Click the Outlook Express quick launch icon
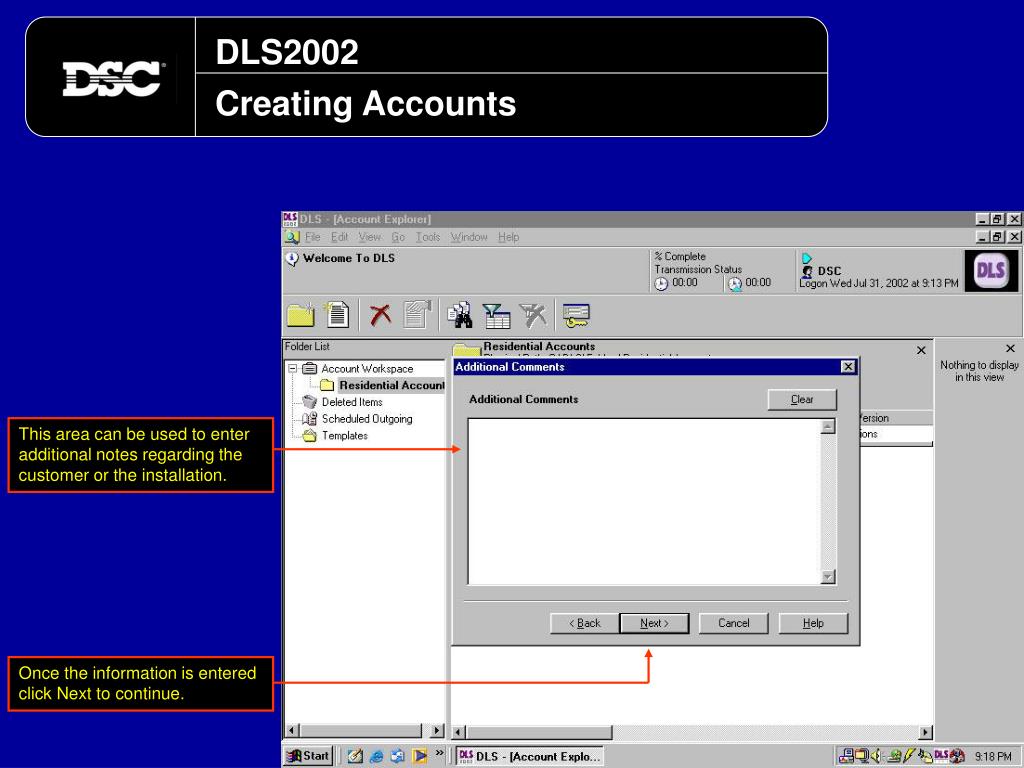 397,756
